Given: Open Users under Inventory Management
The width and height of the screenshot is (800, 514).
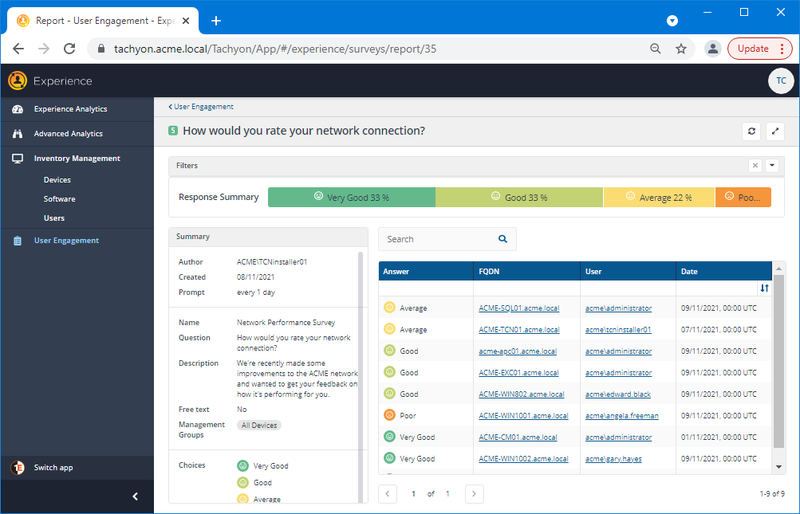Looking at the screenshot, I should [54, 218].
